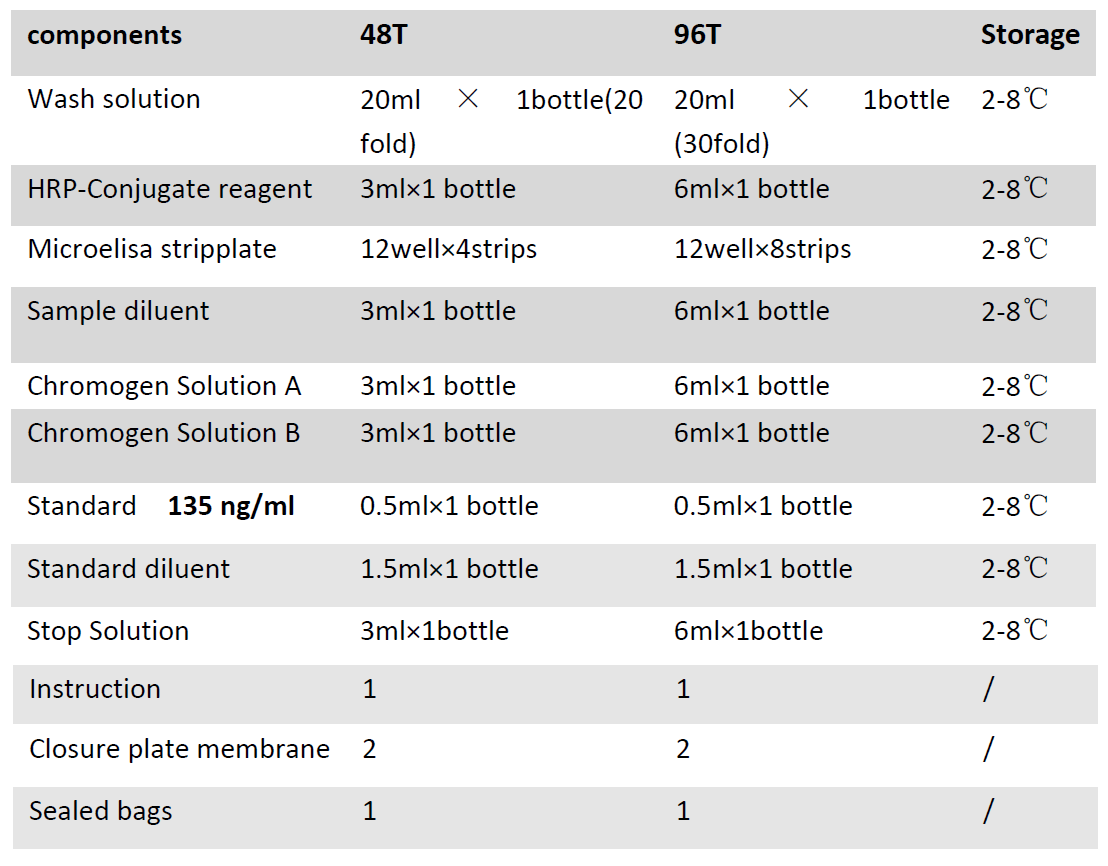This screenshot has height=866, width=1108.
Task: Click the "Chromogen Solution B" label
Action: coord(164,433)
